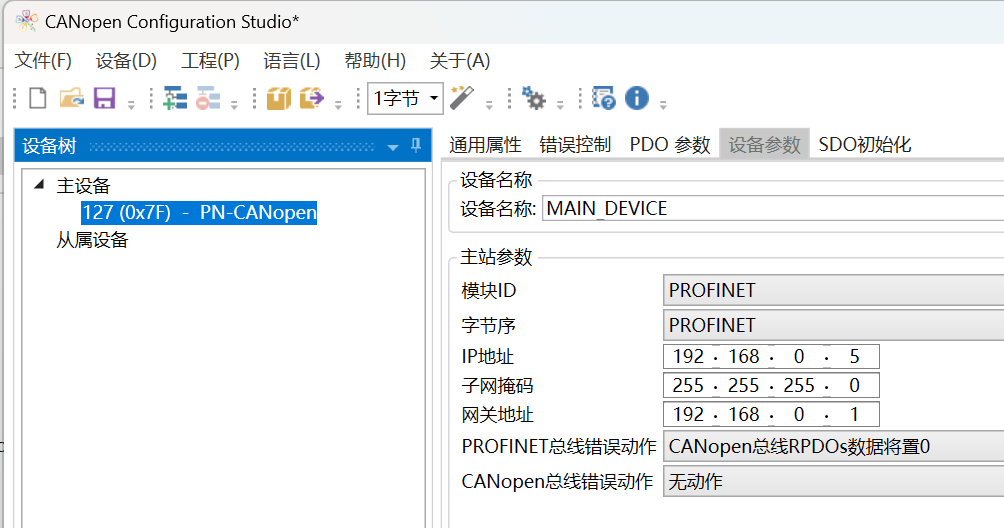Open an existing project with the folder icon
1004x528 pixels.
72,99
